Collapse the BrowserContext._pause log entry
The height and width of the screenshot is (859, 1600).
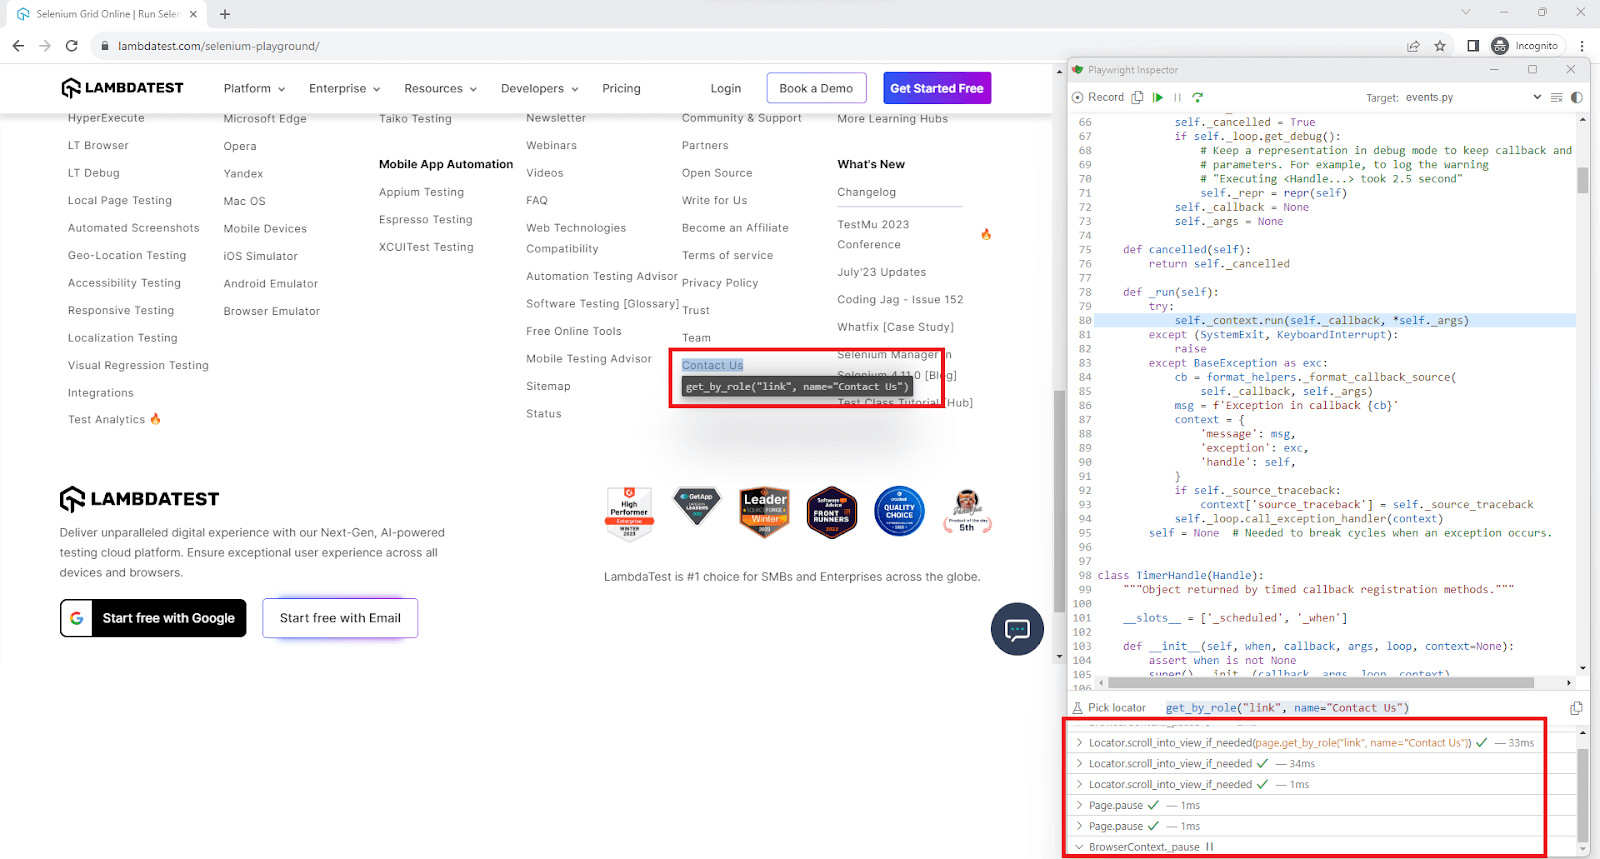[x=1079, y=847]
